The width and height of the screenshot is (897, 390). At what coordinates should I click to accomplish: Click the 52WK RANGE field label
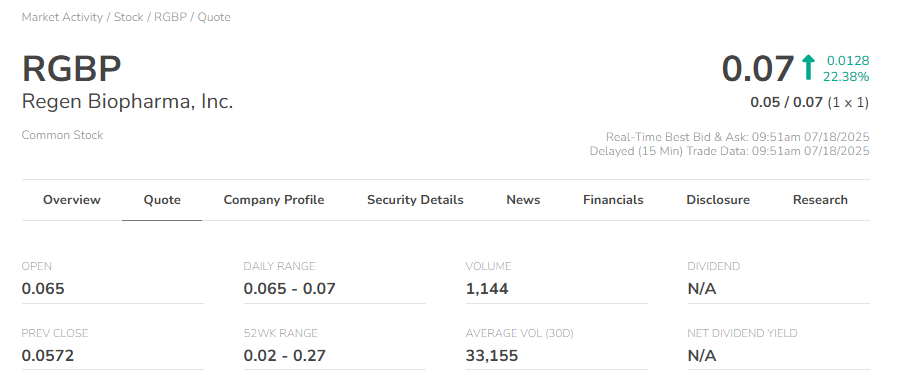click(280, 333)
